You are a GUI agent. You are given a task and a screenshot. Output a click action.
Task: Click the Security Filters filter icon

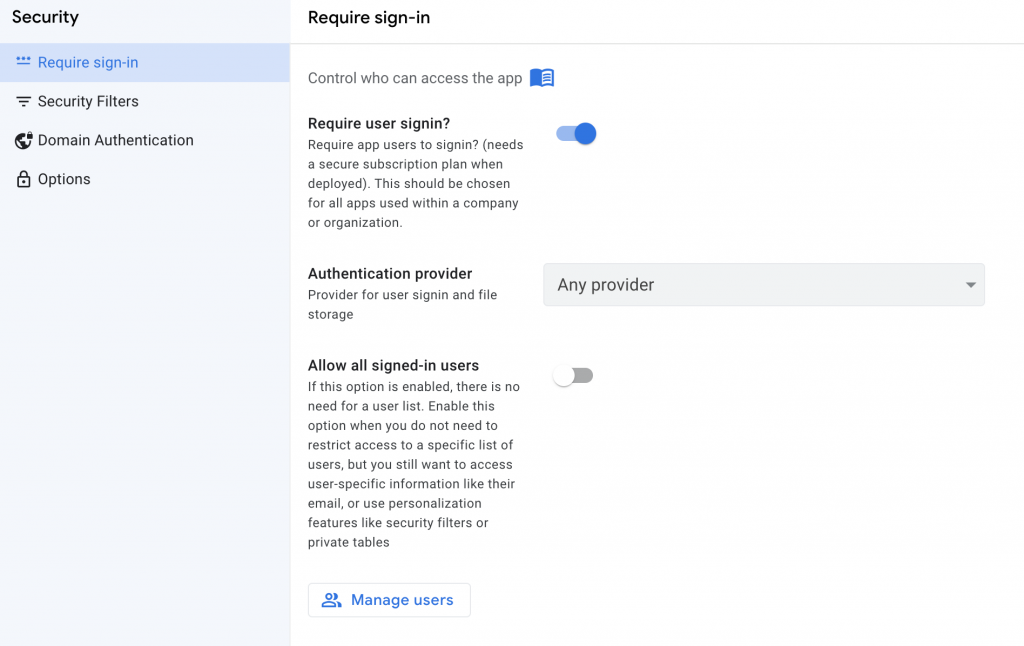click(x=23, y=101)
